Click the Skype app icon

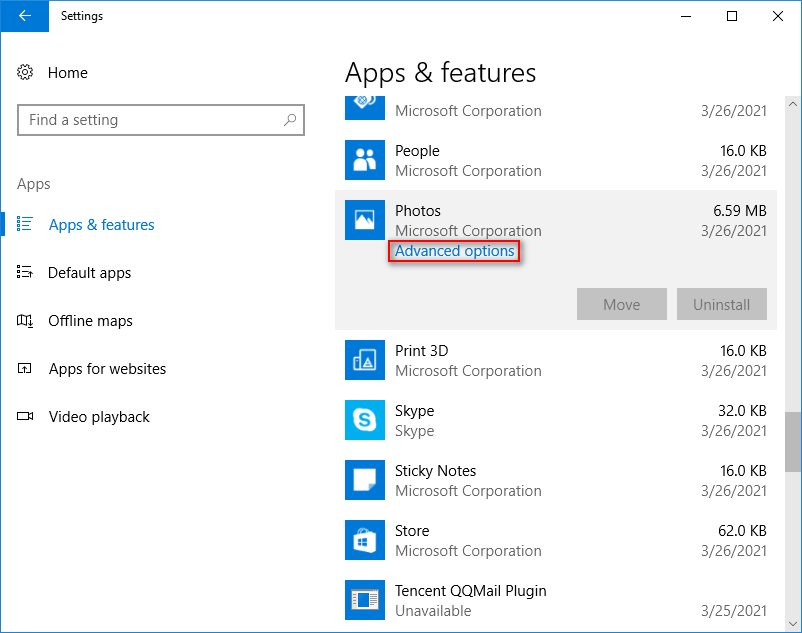[x=365, y=420]
